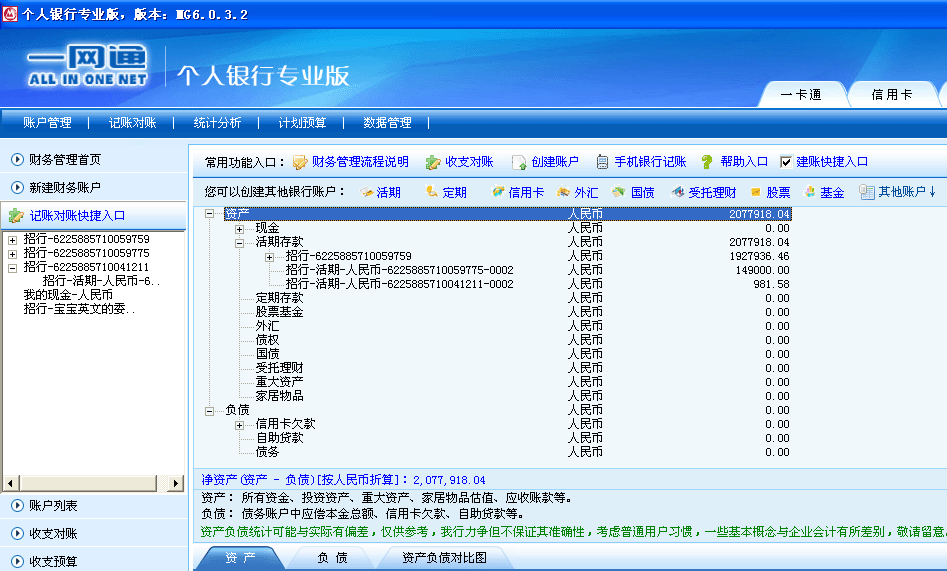This screenshot has width=947, height=571.
Task: Click 新建财务账户 in the sidebar
Action: pyautogui.click(x=65, y=187)
